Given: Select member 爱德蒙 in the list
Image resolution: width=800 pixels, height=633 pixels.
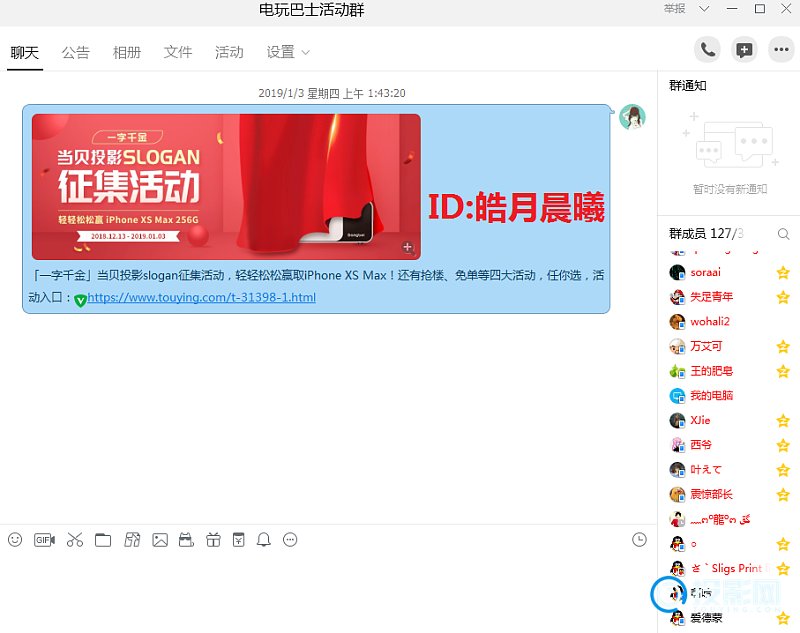Looking at the screenshot, I should click(729, 618).
